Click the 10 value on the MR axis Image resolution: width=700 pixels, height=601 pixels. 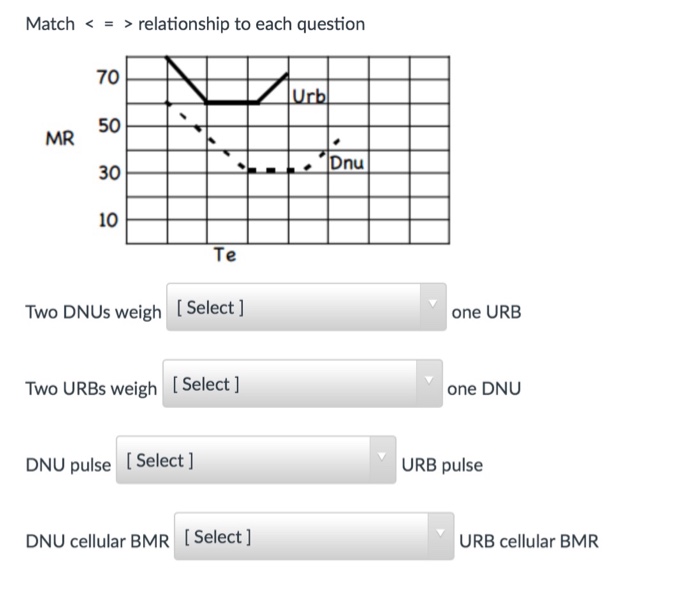[x=107, y=219]
